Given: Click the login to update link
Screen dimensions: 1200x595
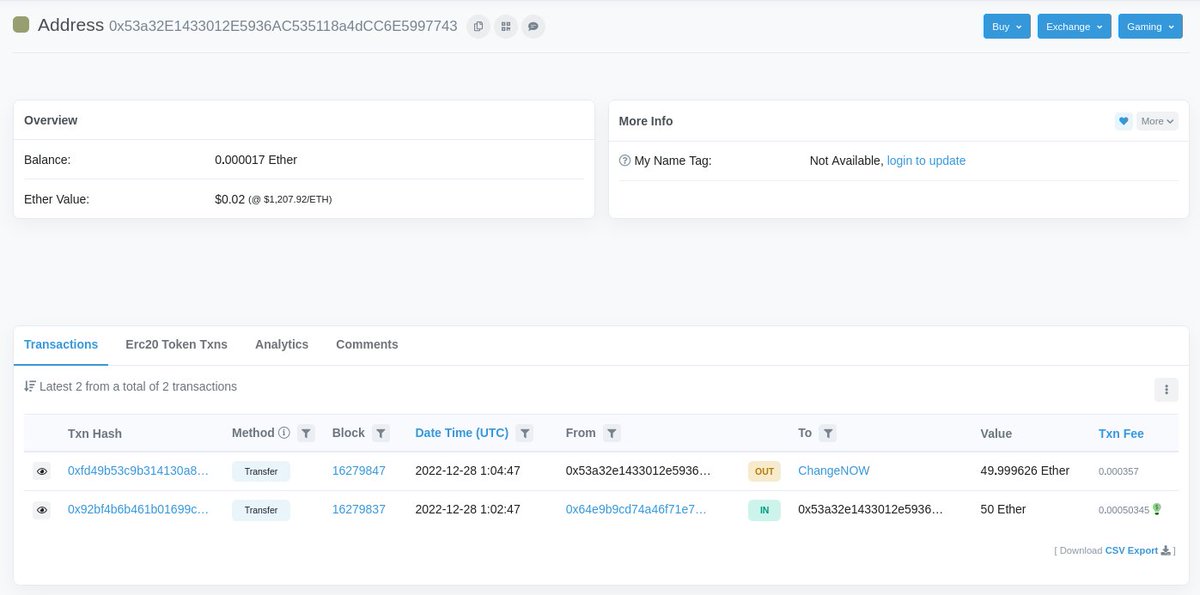Looking at the screenshot, I should click(928, 160).
